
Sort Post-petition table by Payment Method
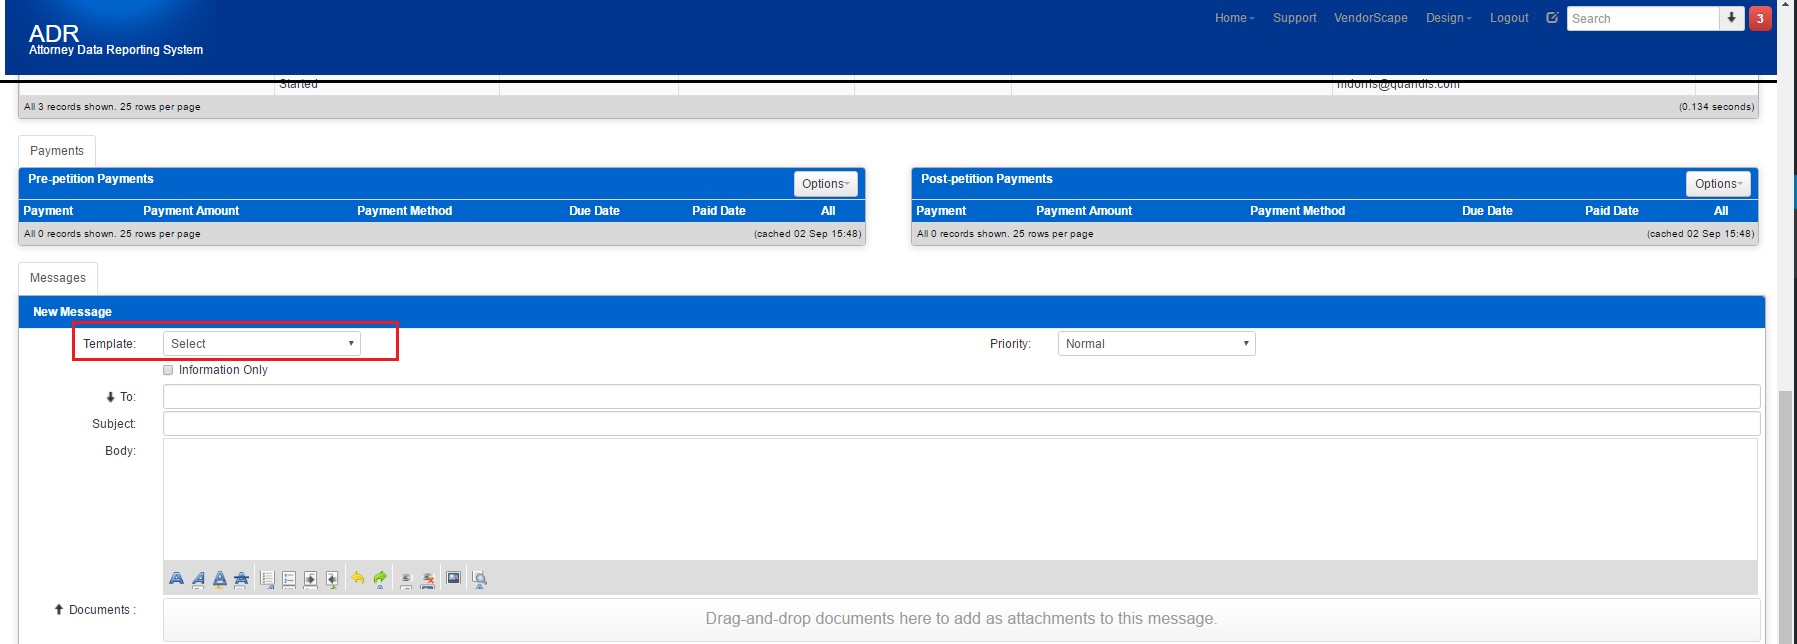1298,211
